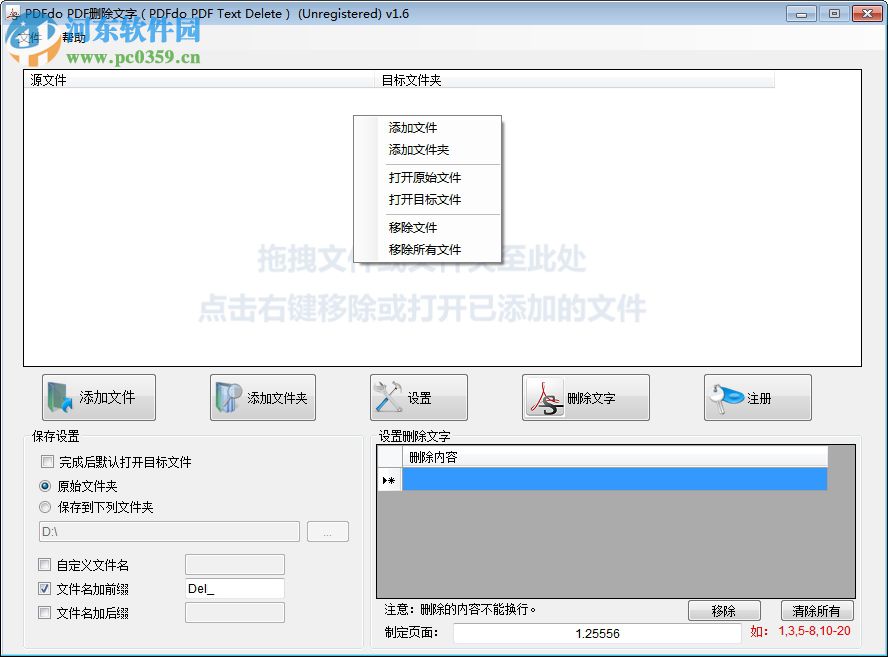Enable the 自定义文件名 checkbox

click(x=44, y=564)
